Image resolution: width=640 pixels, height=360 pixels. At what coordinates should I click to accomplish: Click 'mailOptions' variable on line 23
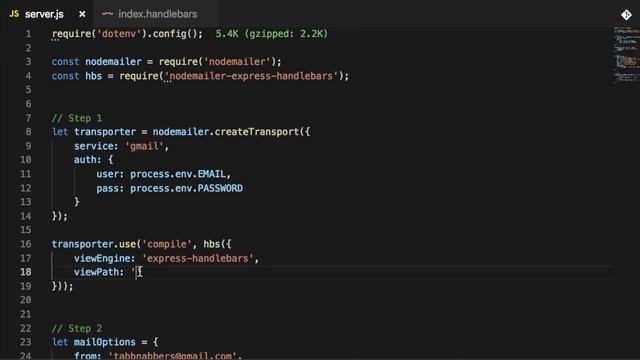[104, 342]
